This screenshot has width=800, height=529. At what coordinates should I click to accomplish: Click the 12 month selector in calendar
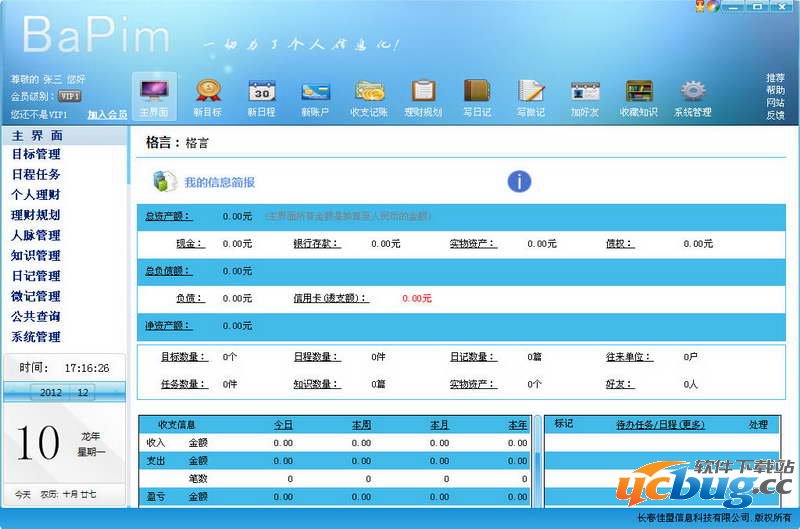coord(83,392)
